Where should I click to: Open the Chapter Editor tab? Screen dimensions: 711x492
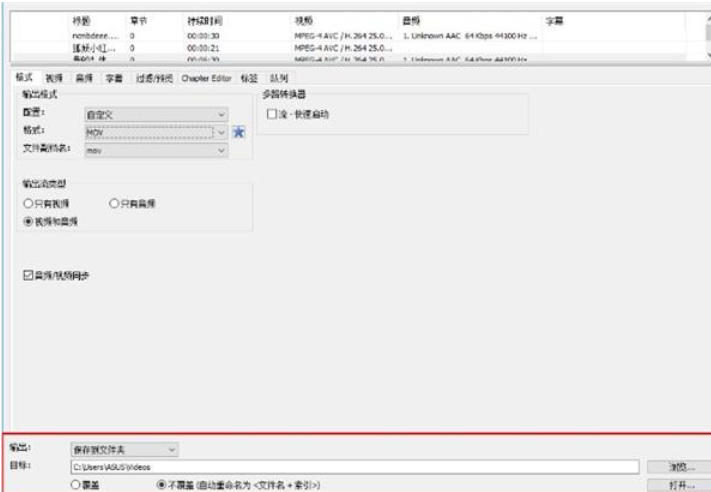(x=205, y=78)
